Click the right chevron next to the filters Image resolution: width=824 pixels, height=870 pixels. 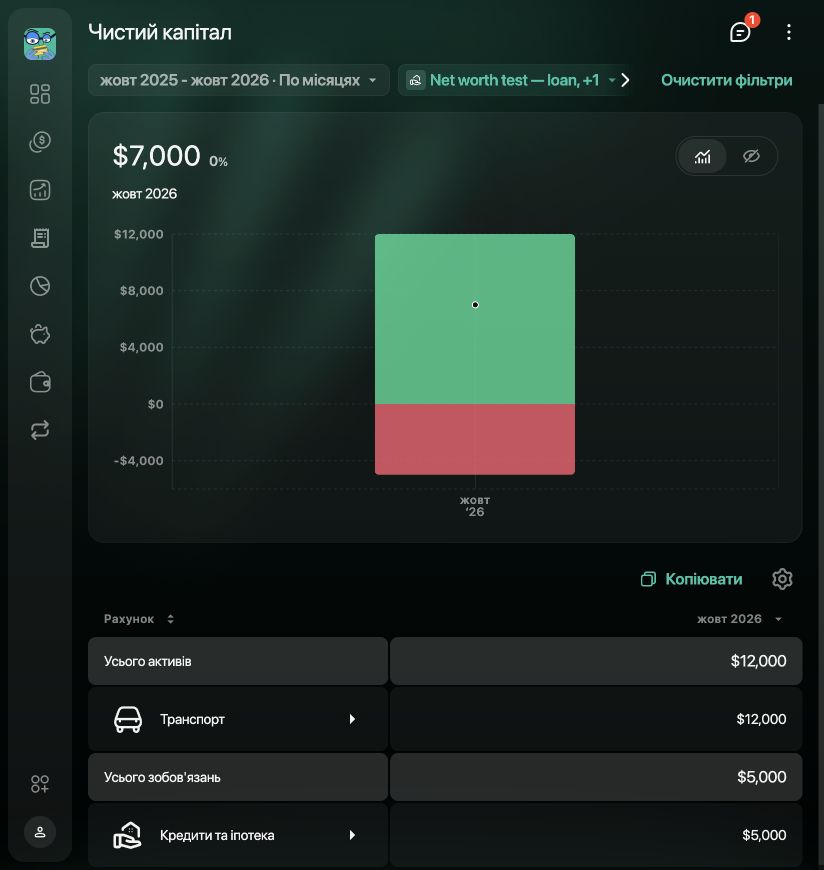(x=625, y=80)
